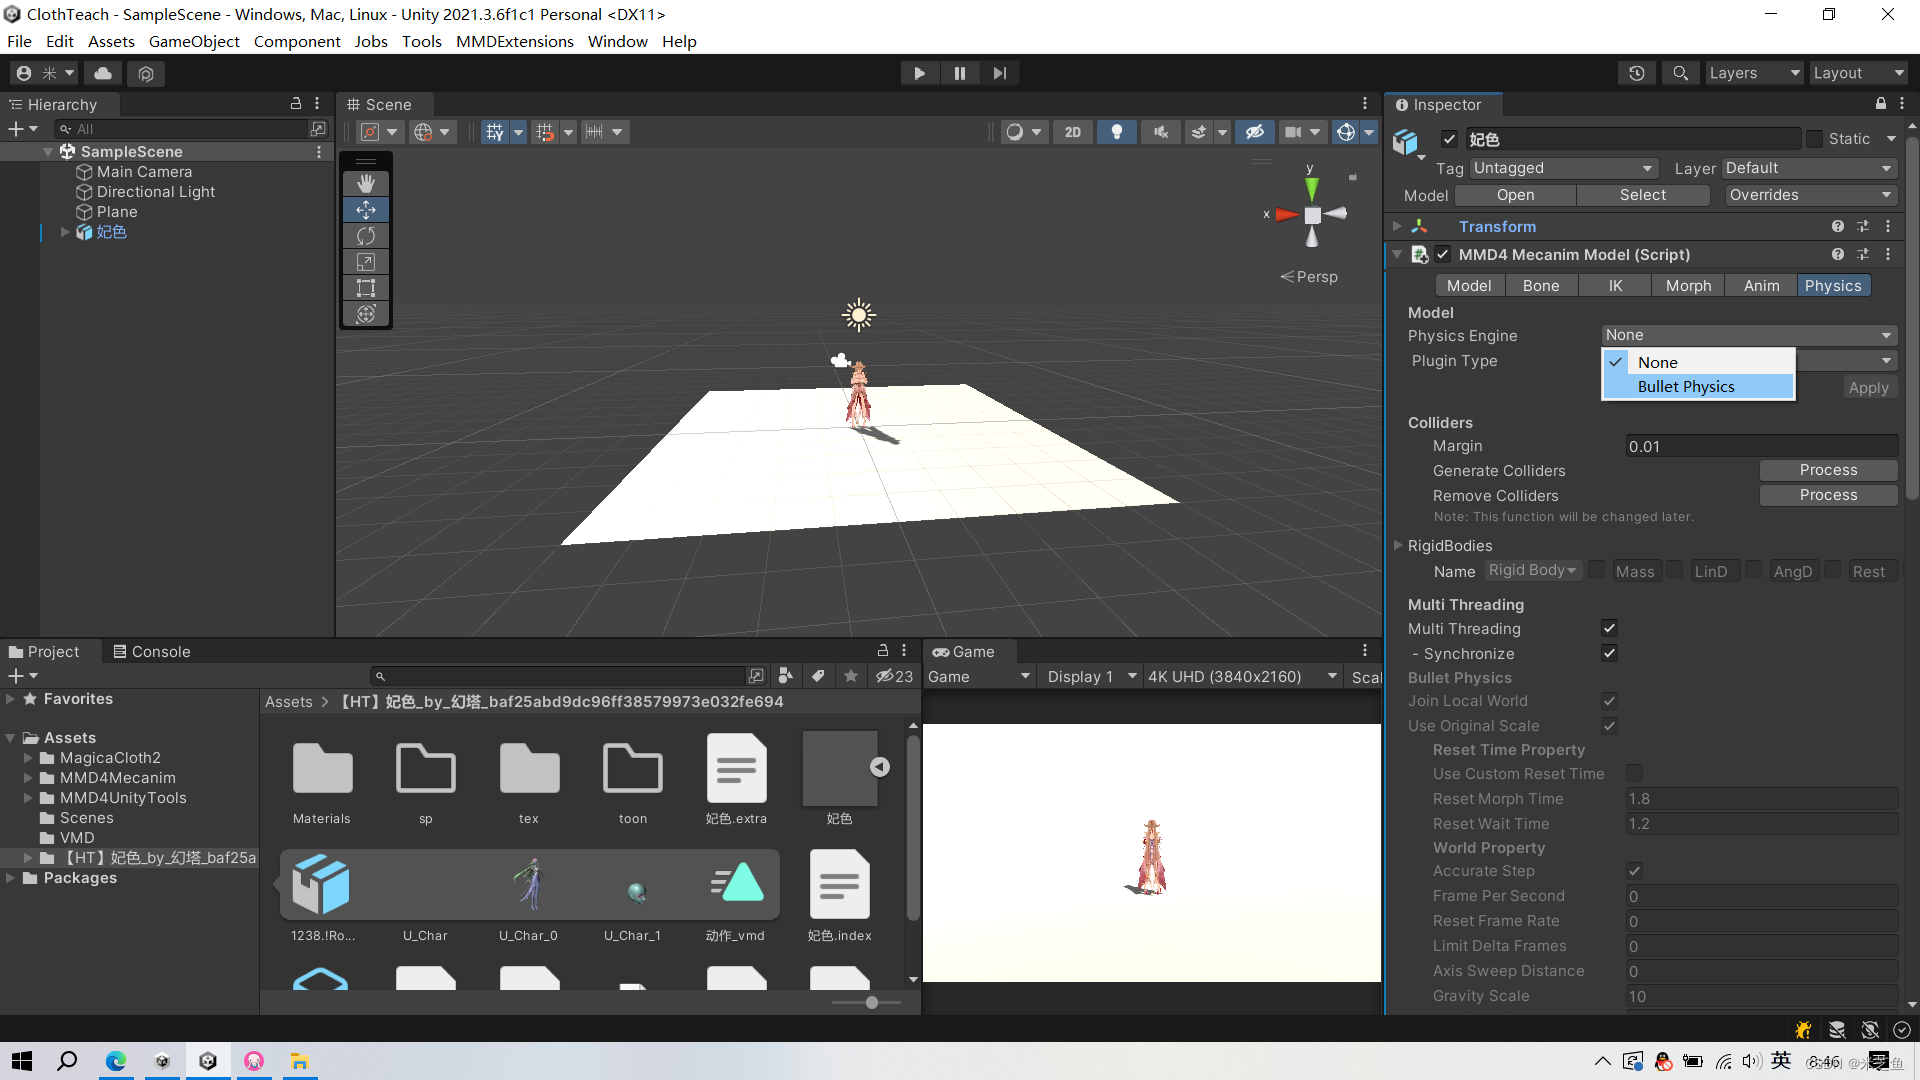Open the undo history icon

pos(1636,73)
